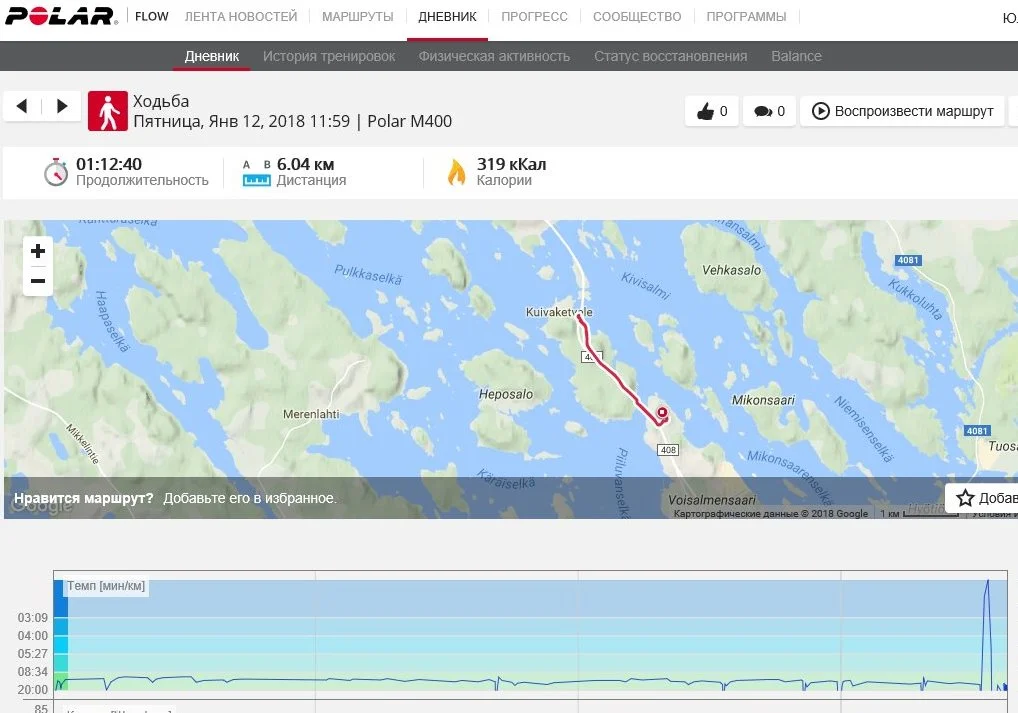Like the training with thumbs-up button
The width and height of the screenshot is (1018, 713).
[712, 112]
